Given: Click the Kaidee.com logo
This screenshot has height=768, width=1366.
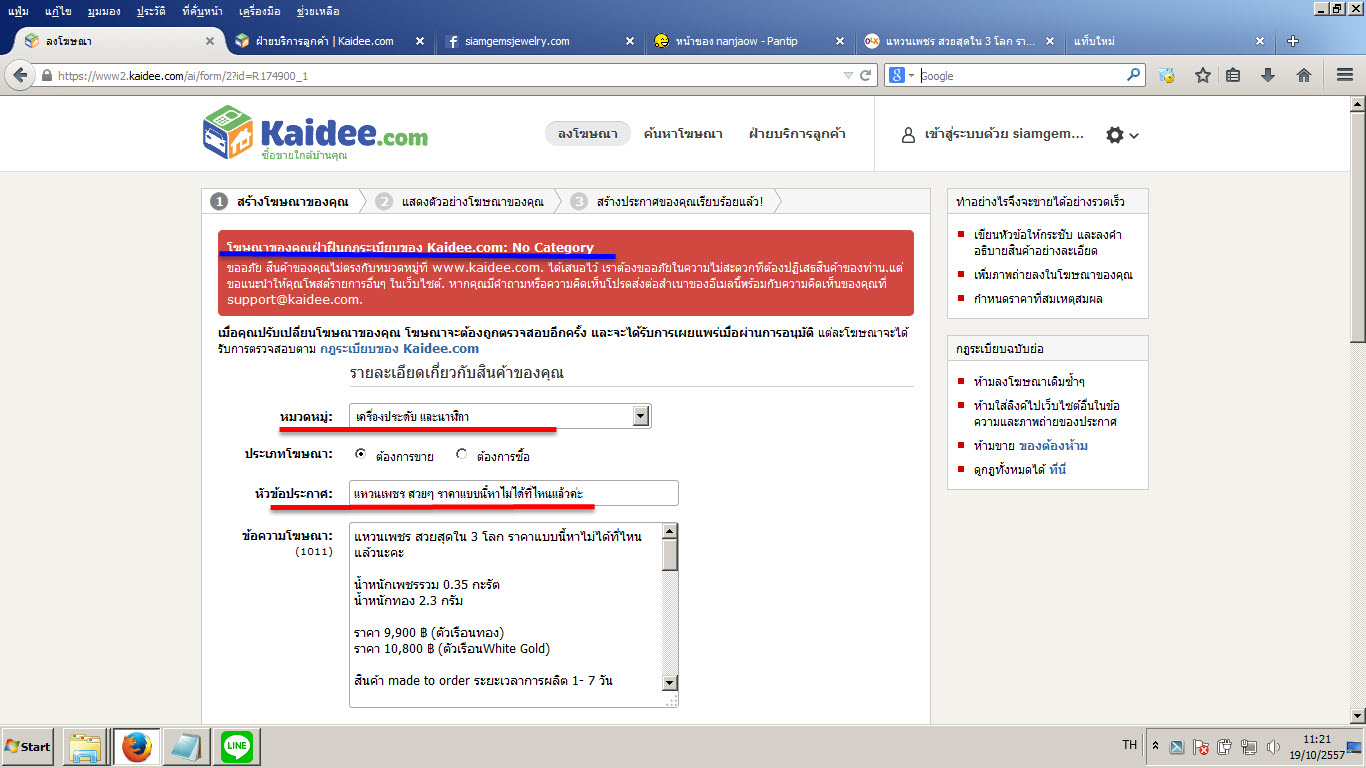Looking at the screenshot, I should click(x=315, y=133).
